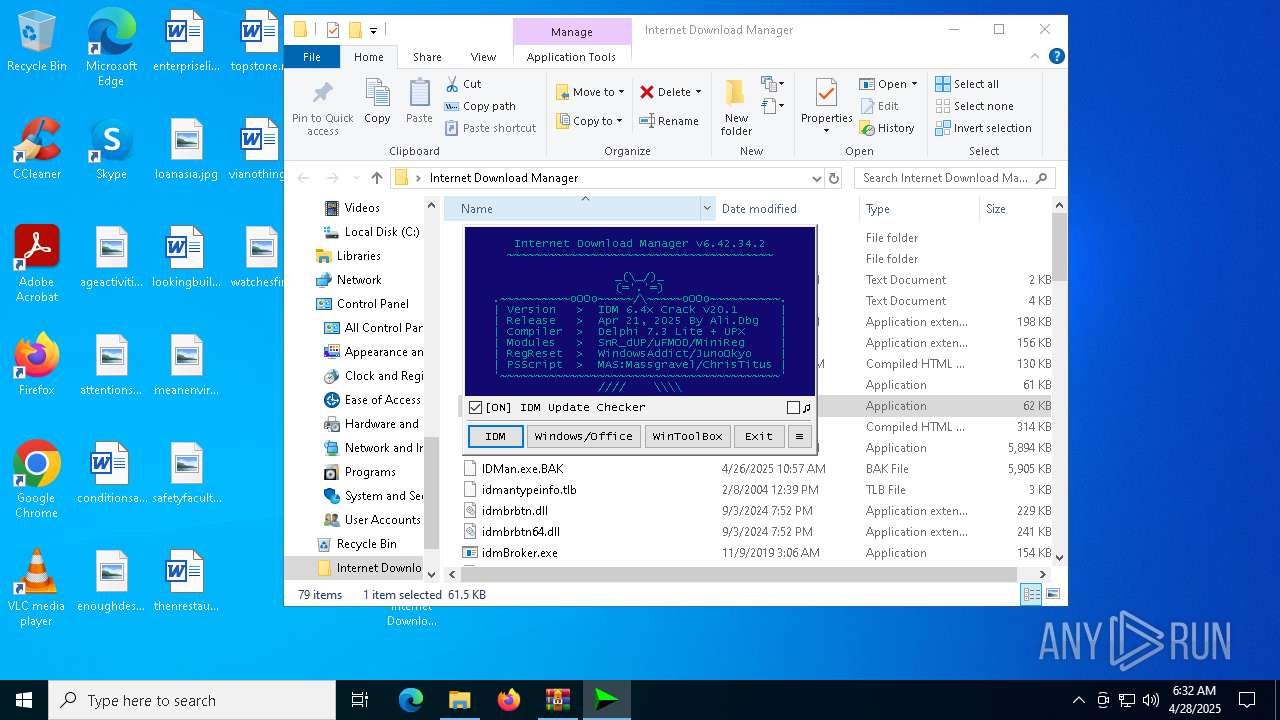
Task: Click Select all in the ribbon
Action: [967, 84]
